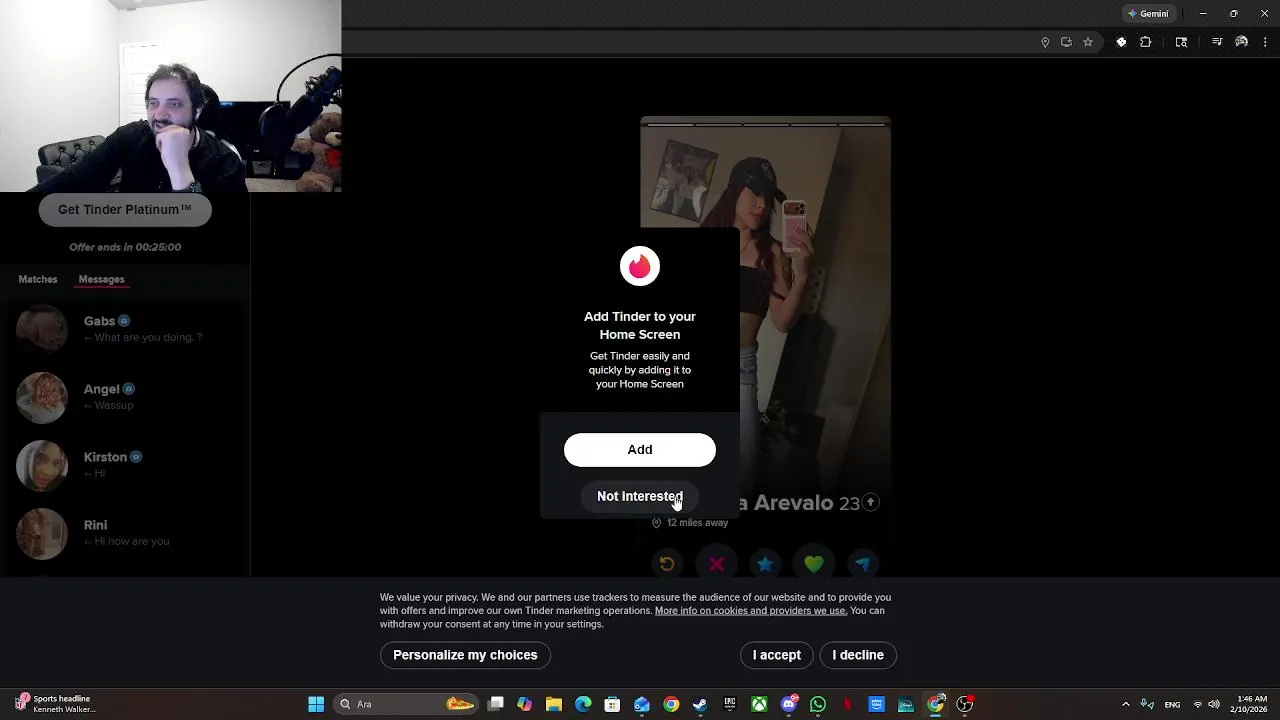The width and height of the screenshot is (1280, 720).
Task: Switch to the Matches tab
Action: pos(38,279)
